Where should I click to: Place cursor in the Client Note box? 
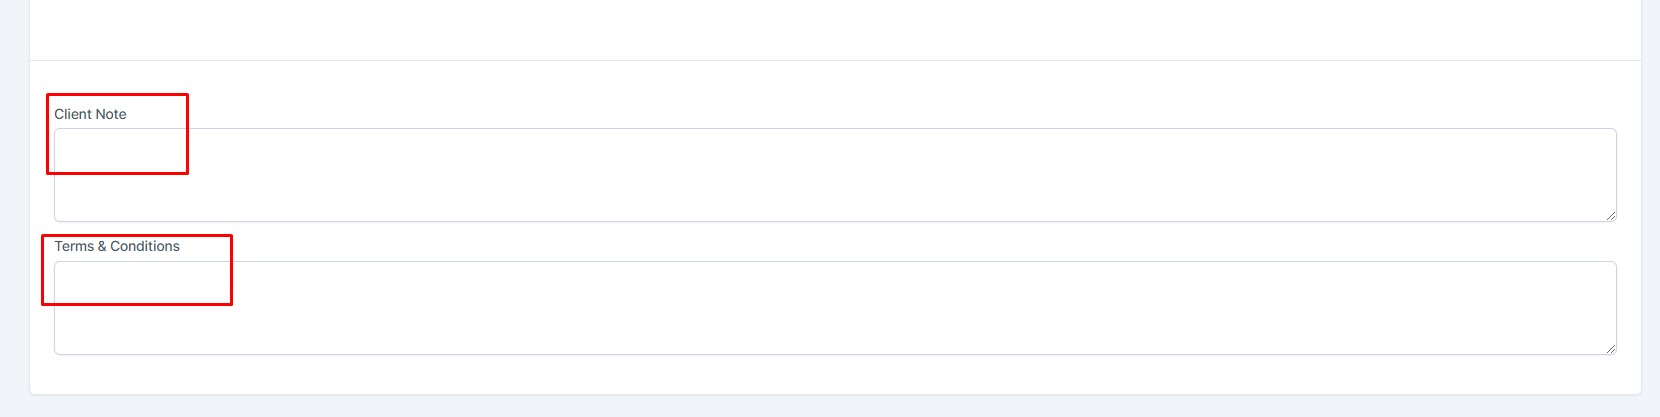tap(835, 175)
